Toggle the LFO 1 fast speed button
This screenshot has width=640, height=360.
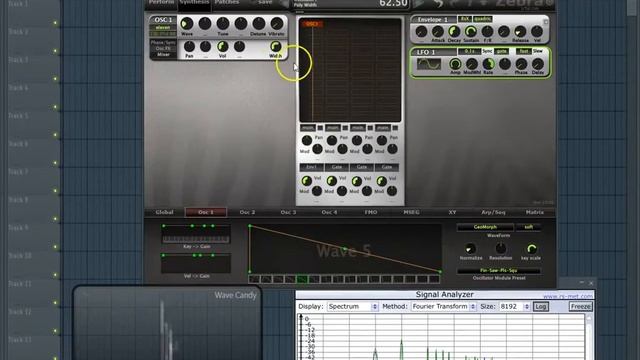point(523,51)
